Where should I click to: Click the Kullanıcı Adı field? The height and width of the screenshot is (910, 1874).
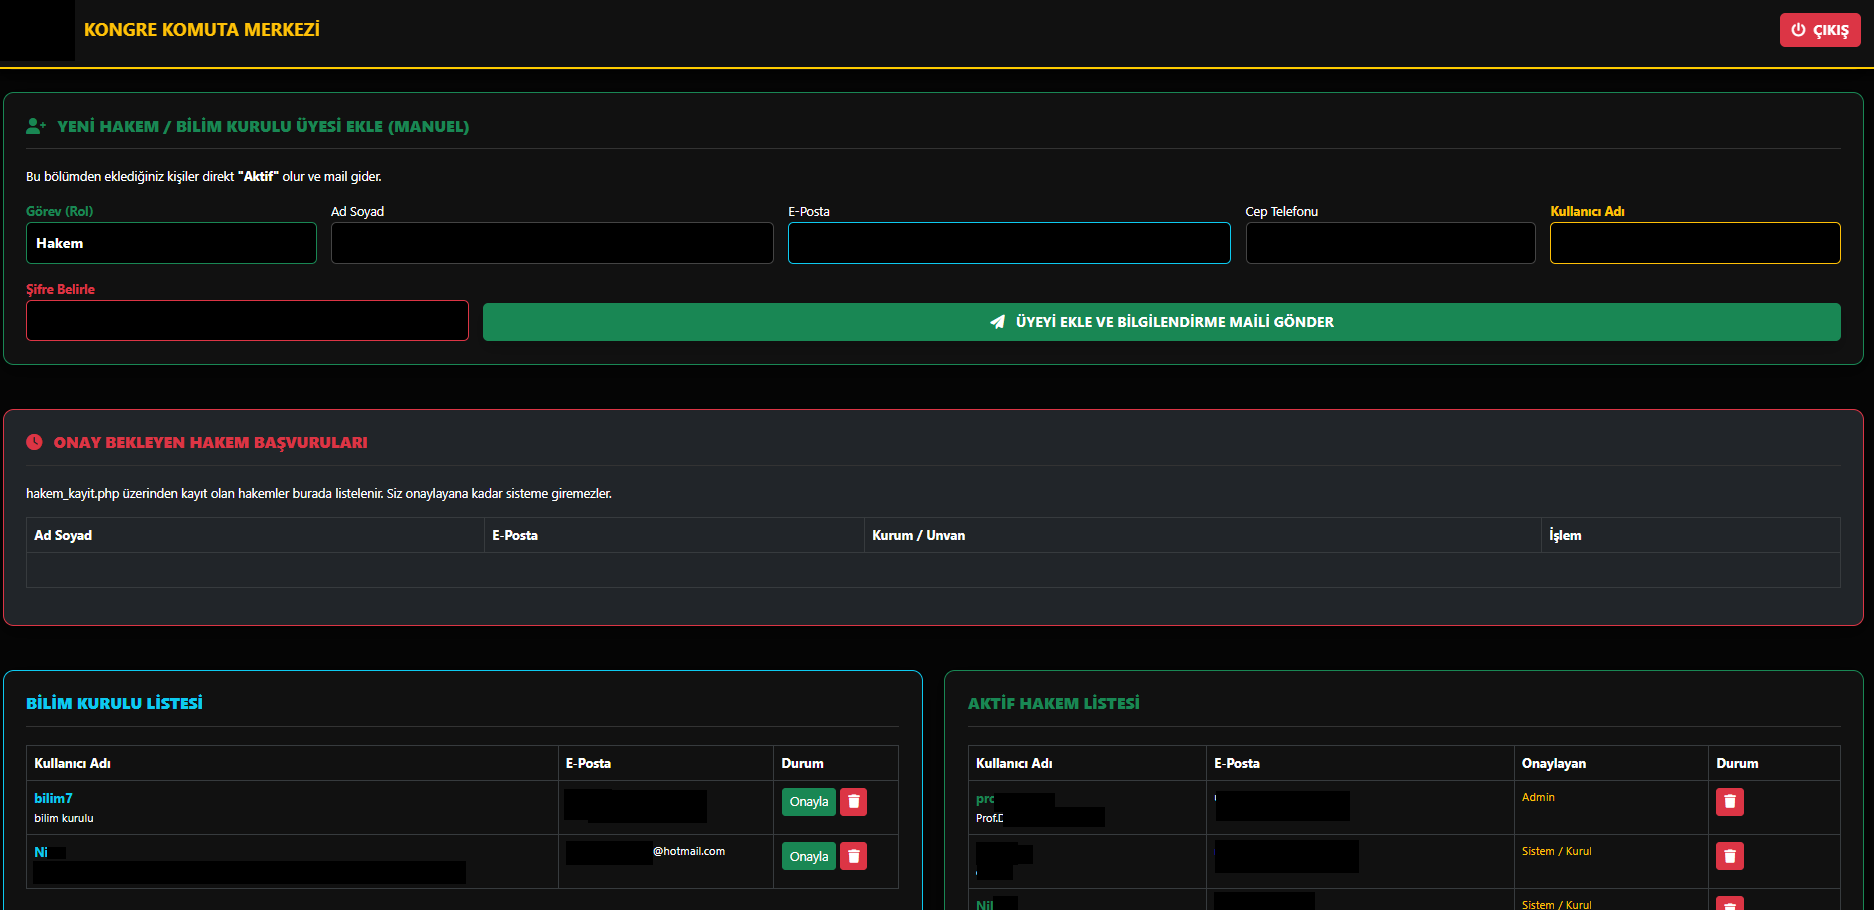[1694, 243]
